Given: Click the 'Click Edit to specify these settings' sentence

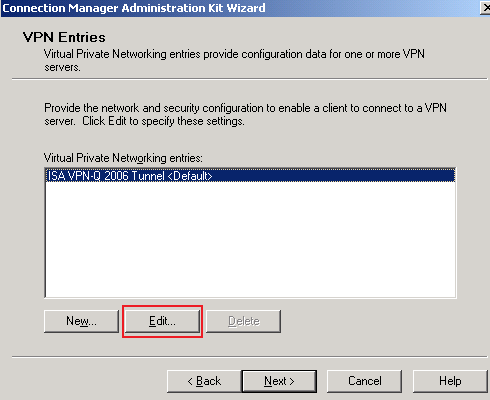Looking at the screenshot, I should coord(163,121).
